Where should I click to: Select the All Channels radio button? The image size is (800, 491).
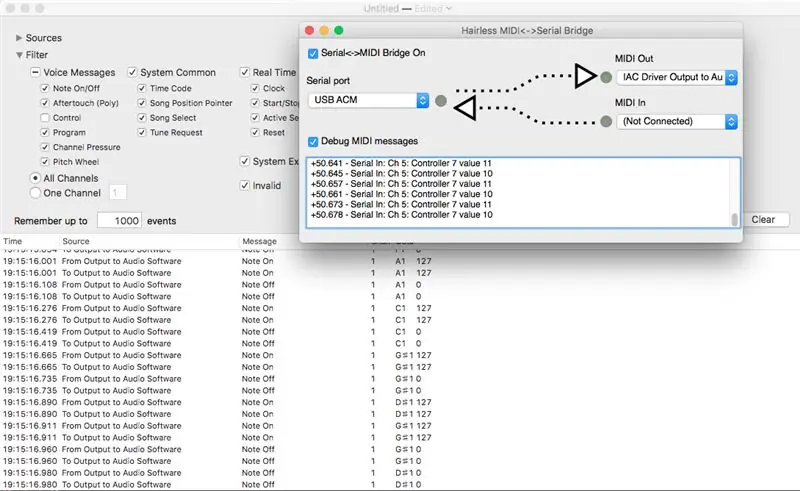click(x=35, y=178)
